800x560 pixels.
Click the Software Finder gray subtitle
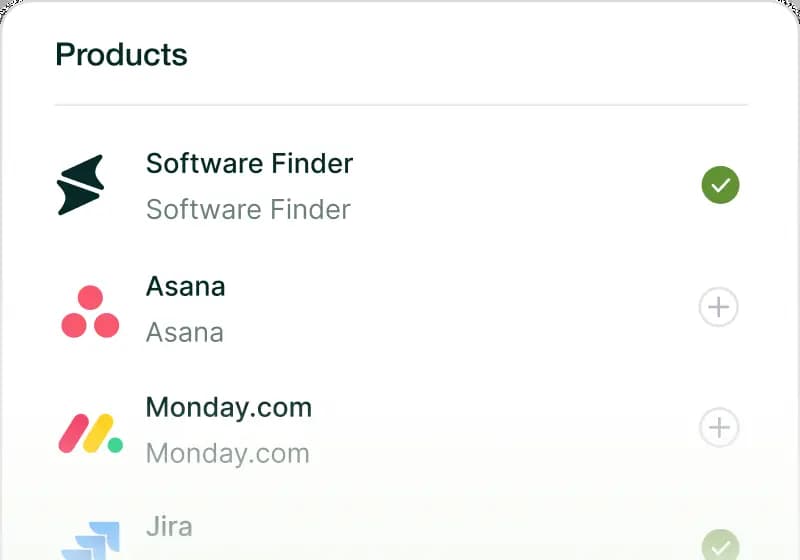coord(248,209)
